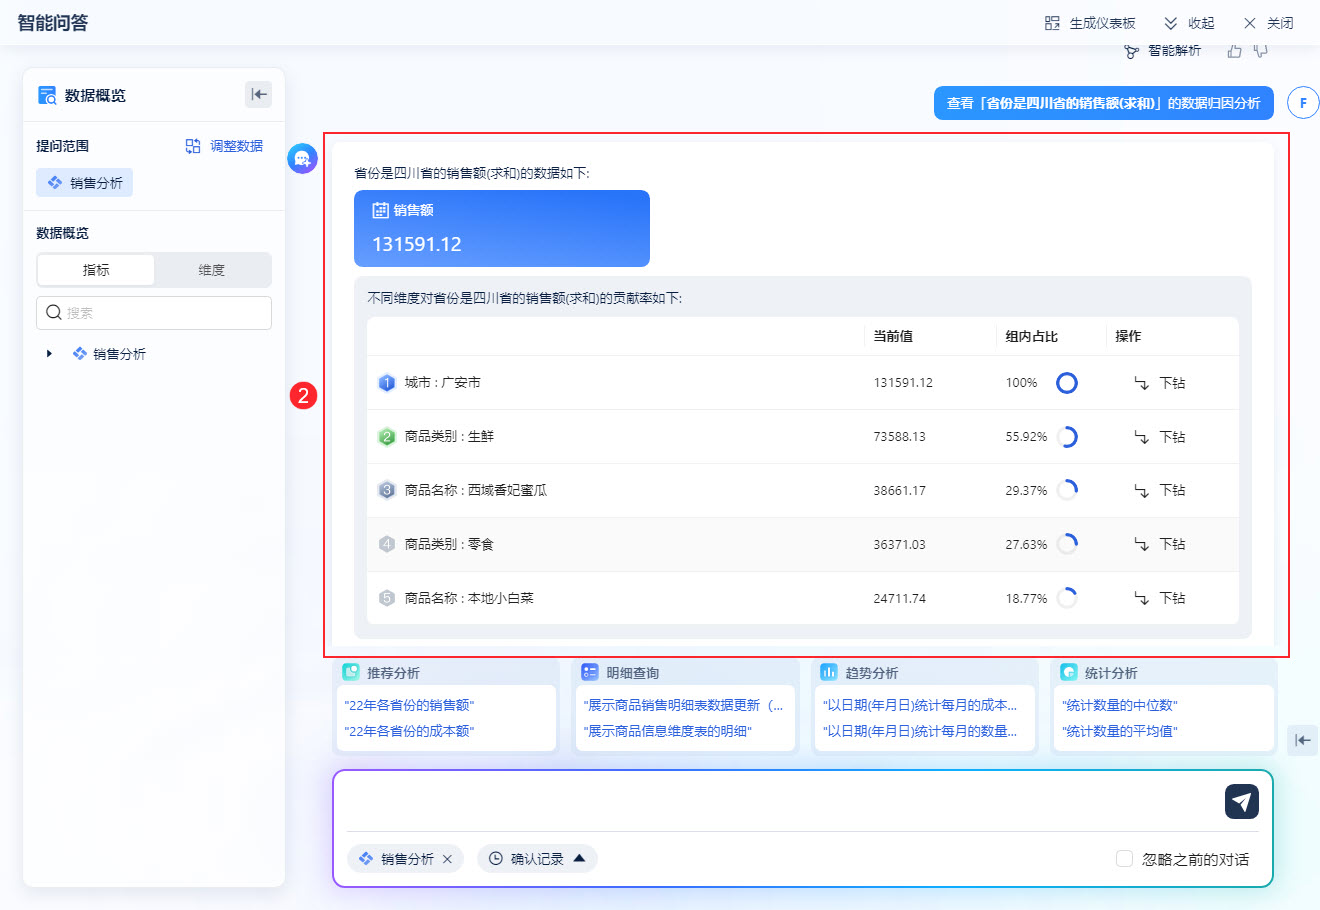Click rank 2 badge for 生鲜
The image size is (1320, 910).
[x=387, y=437]
